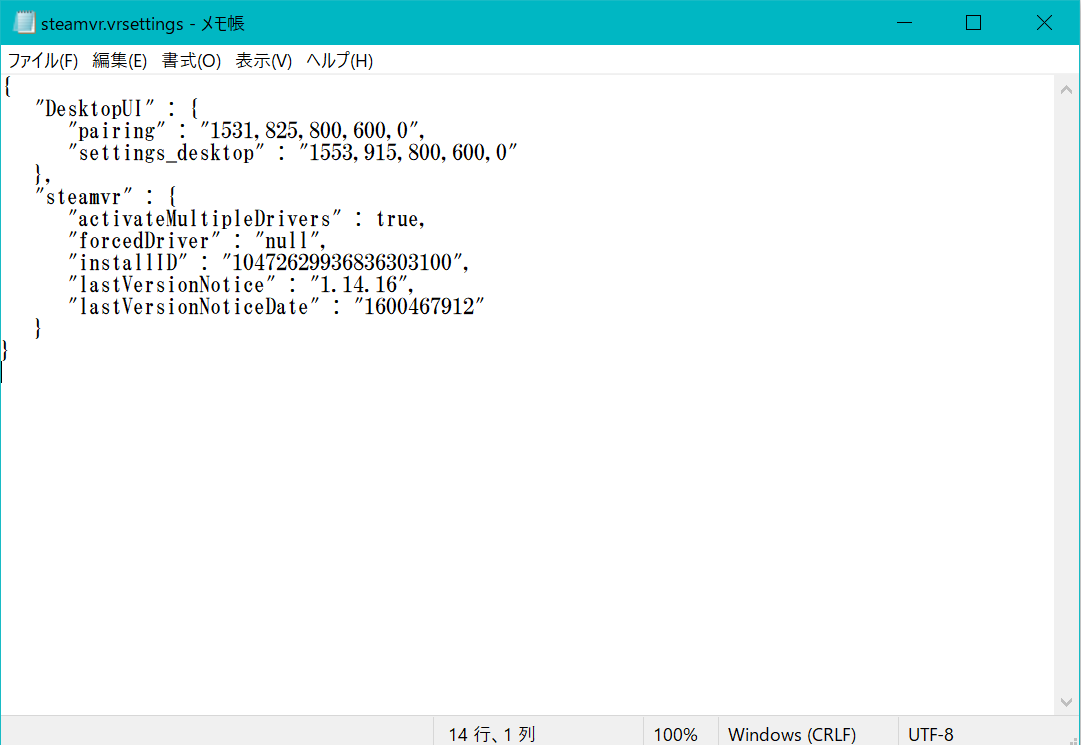Click the "lastVersionNotice" key text
This screenshot has width=1081, height=745.
pos(172,285)
